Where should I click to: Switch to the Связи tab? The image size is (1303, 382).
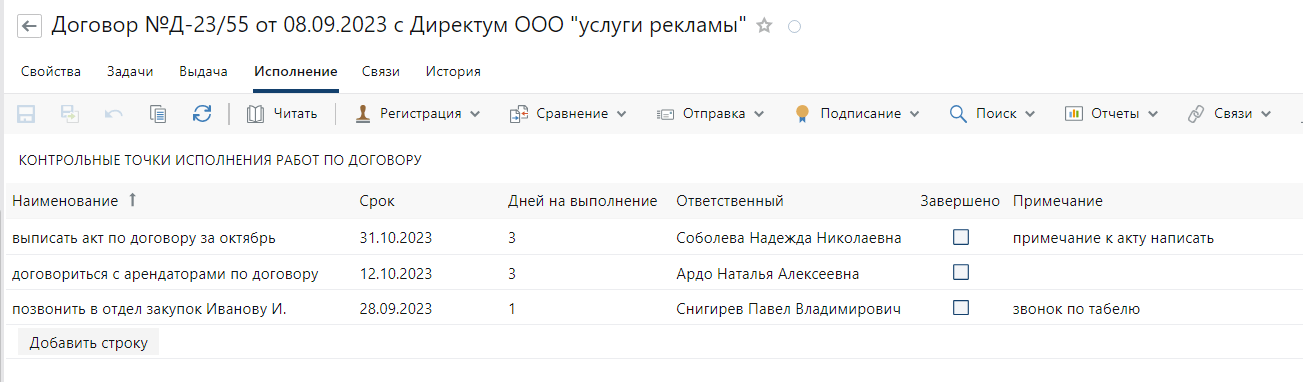click(381, 71)
